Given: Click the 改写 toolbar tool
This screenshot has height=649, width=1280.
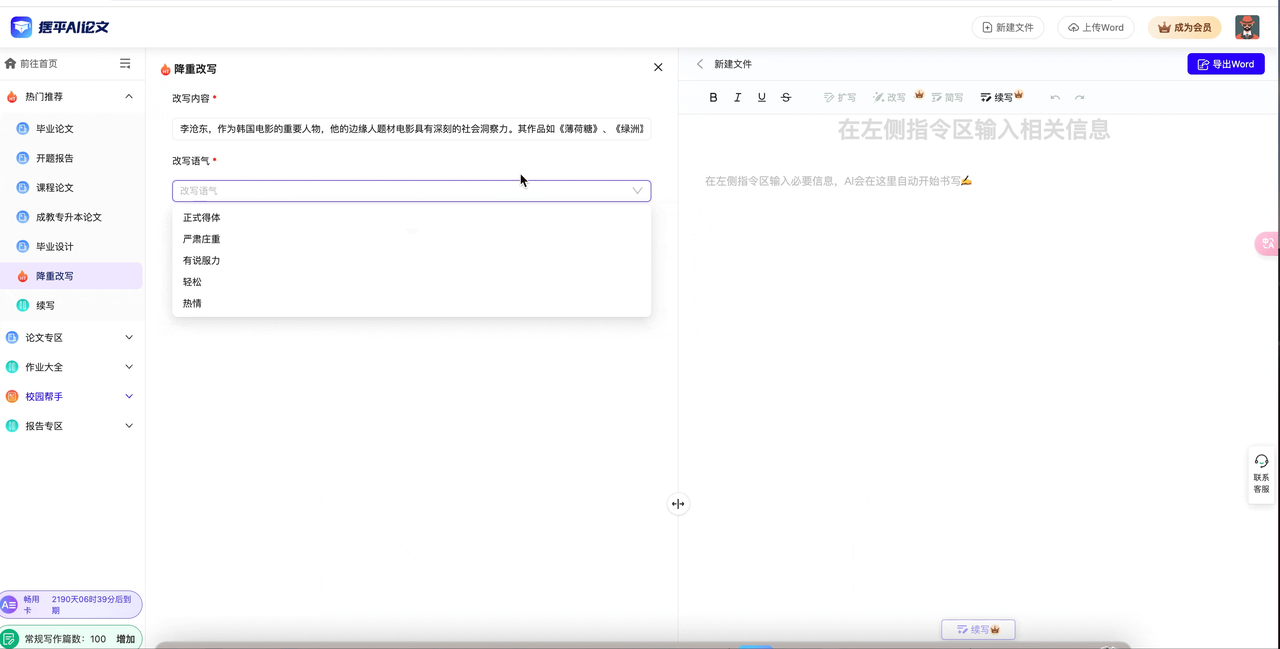Looking at the screenshot, I should point(890,97).
